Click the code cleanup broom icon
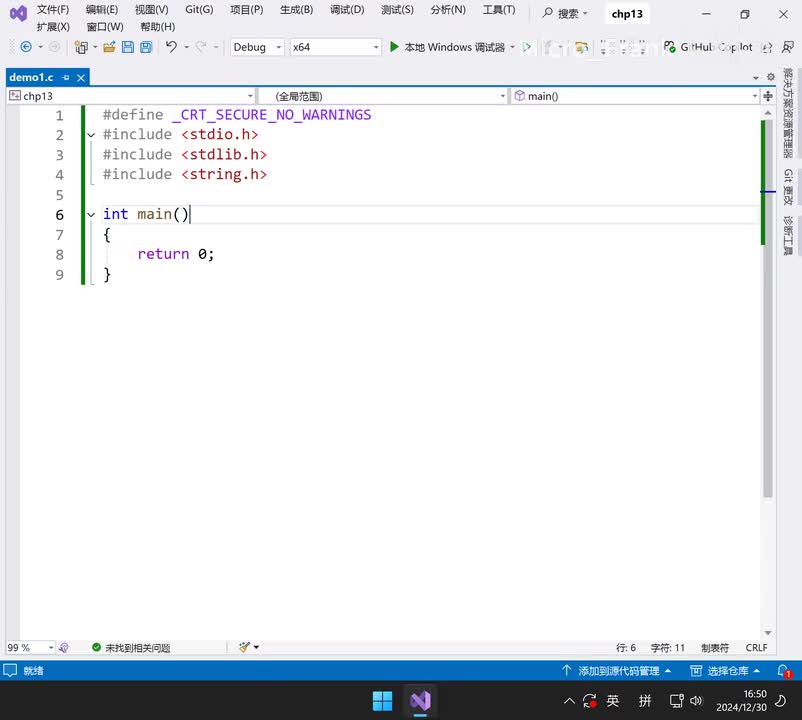The width and height of the screenshot is (802, 720). coord(244,647)
